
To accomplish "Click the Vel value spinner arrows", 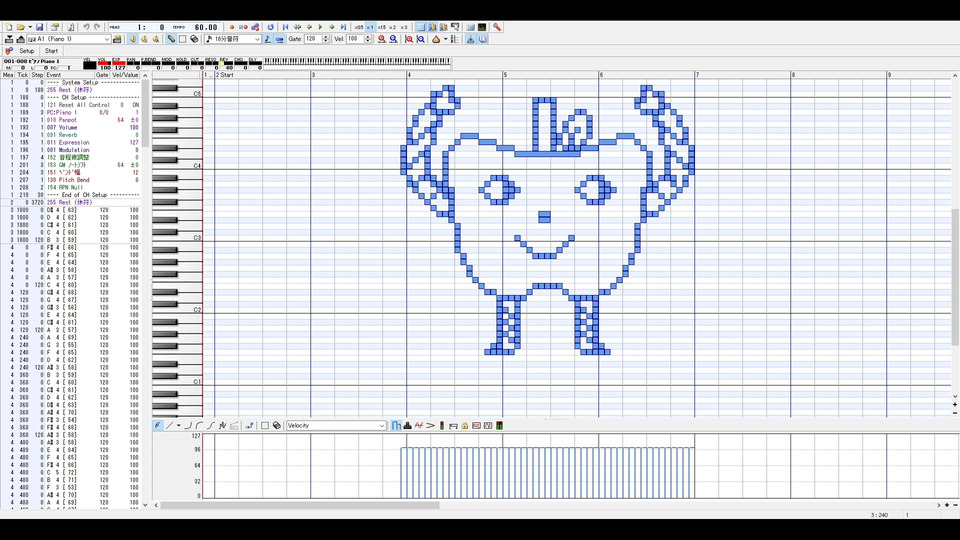I will [368, 39].
